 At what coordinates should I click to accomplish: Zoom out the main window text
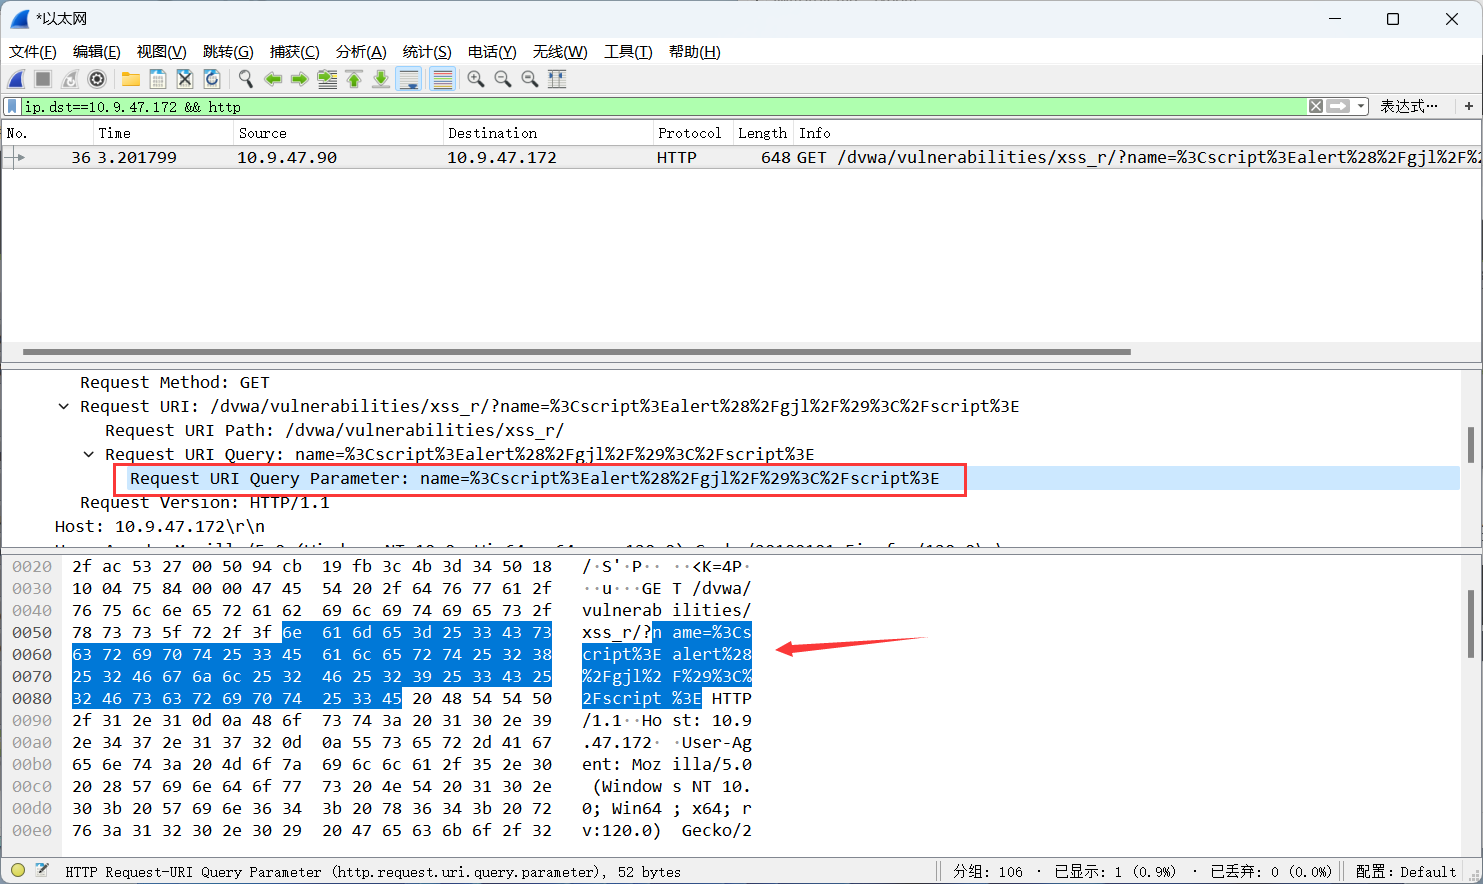click(x=503, y=79)
